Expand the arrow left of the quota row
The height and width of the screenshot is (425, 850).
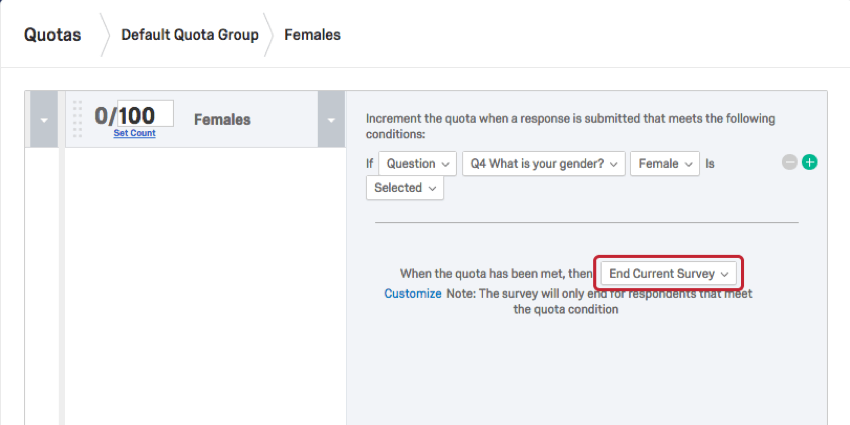point(44,120)
